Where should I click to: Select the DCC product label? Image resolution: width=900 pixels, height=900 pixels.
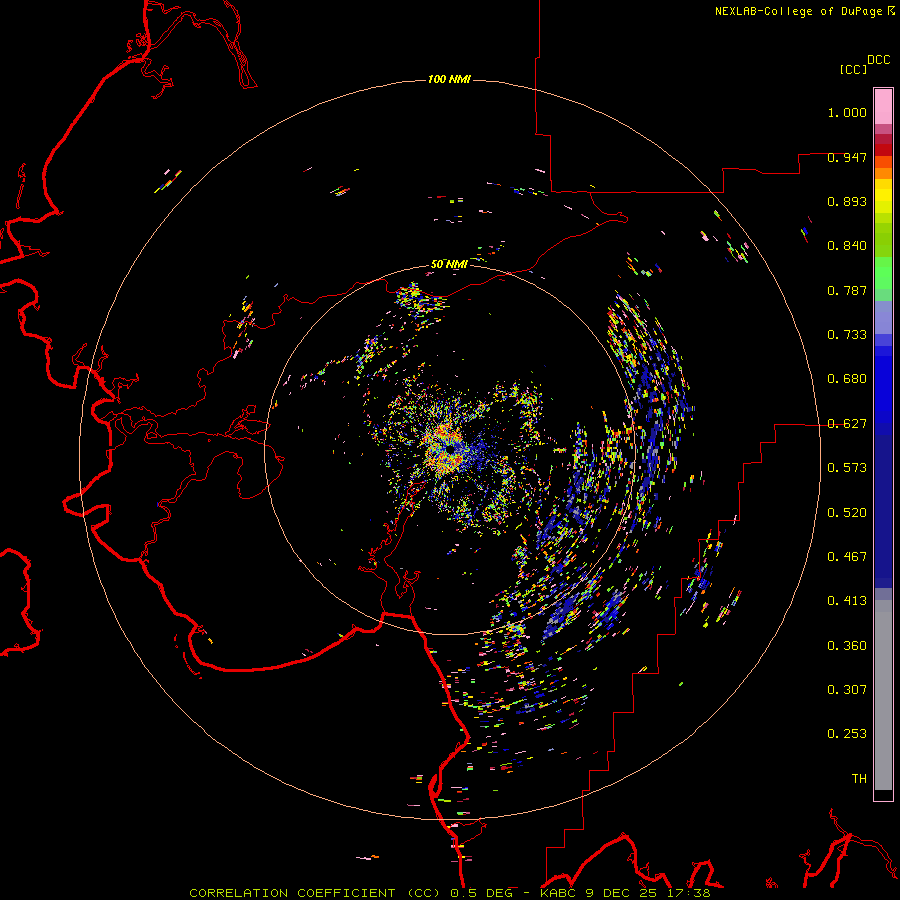(878, 60)
